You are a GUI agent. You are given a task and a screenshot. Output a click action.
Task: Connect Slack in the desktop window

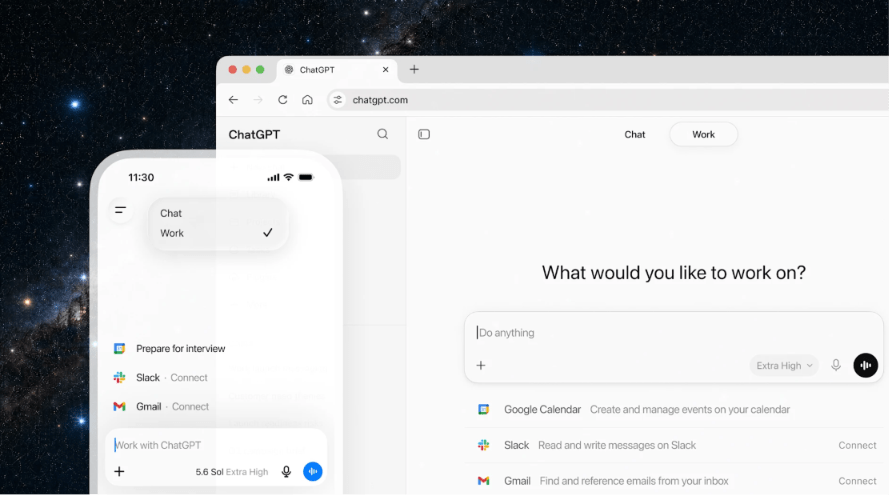pyautogui.click(x=857, y=445)
